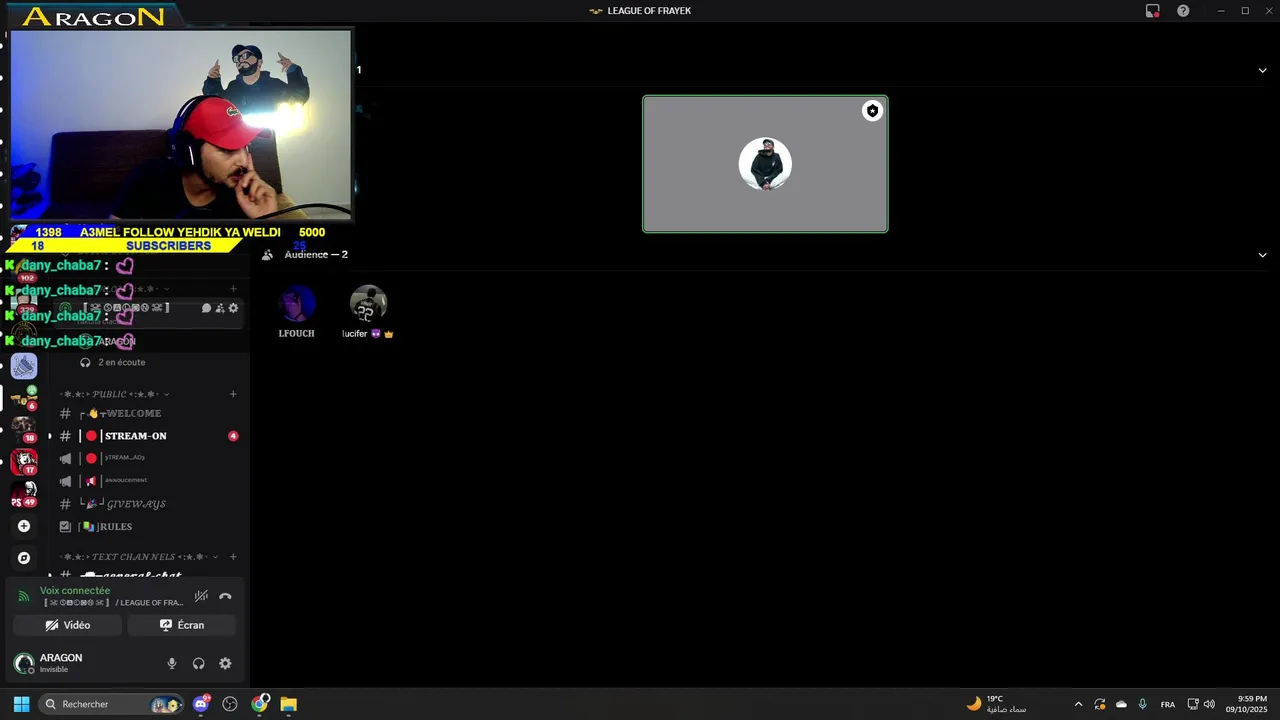Screen dimensions: 1280x720
Task: Toggle headphone deafen in user panel
Action: pos(198,663)
